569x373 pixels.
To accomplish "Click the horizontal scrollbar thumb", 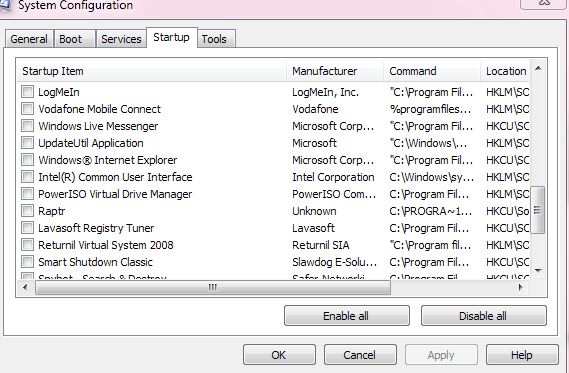I will coord(213,287).
